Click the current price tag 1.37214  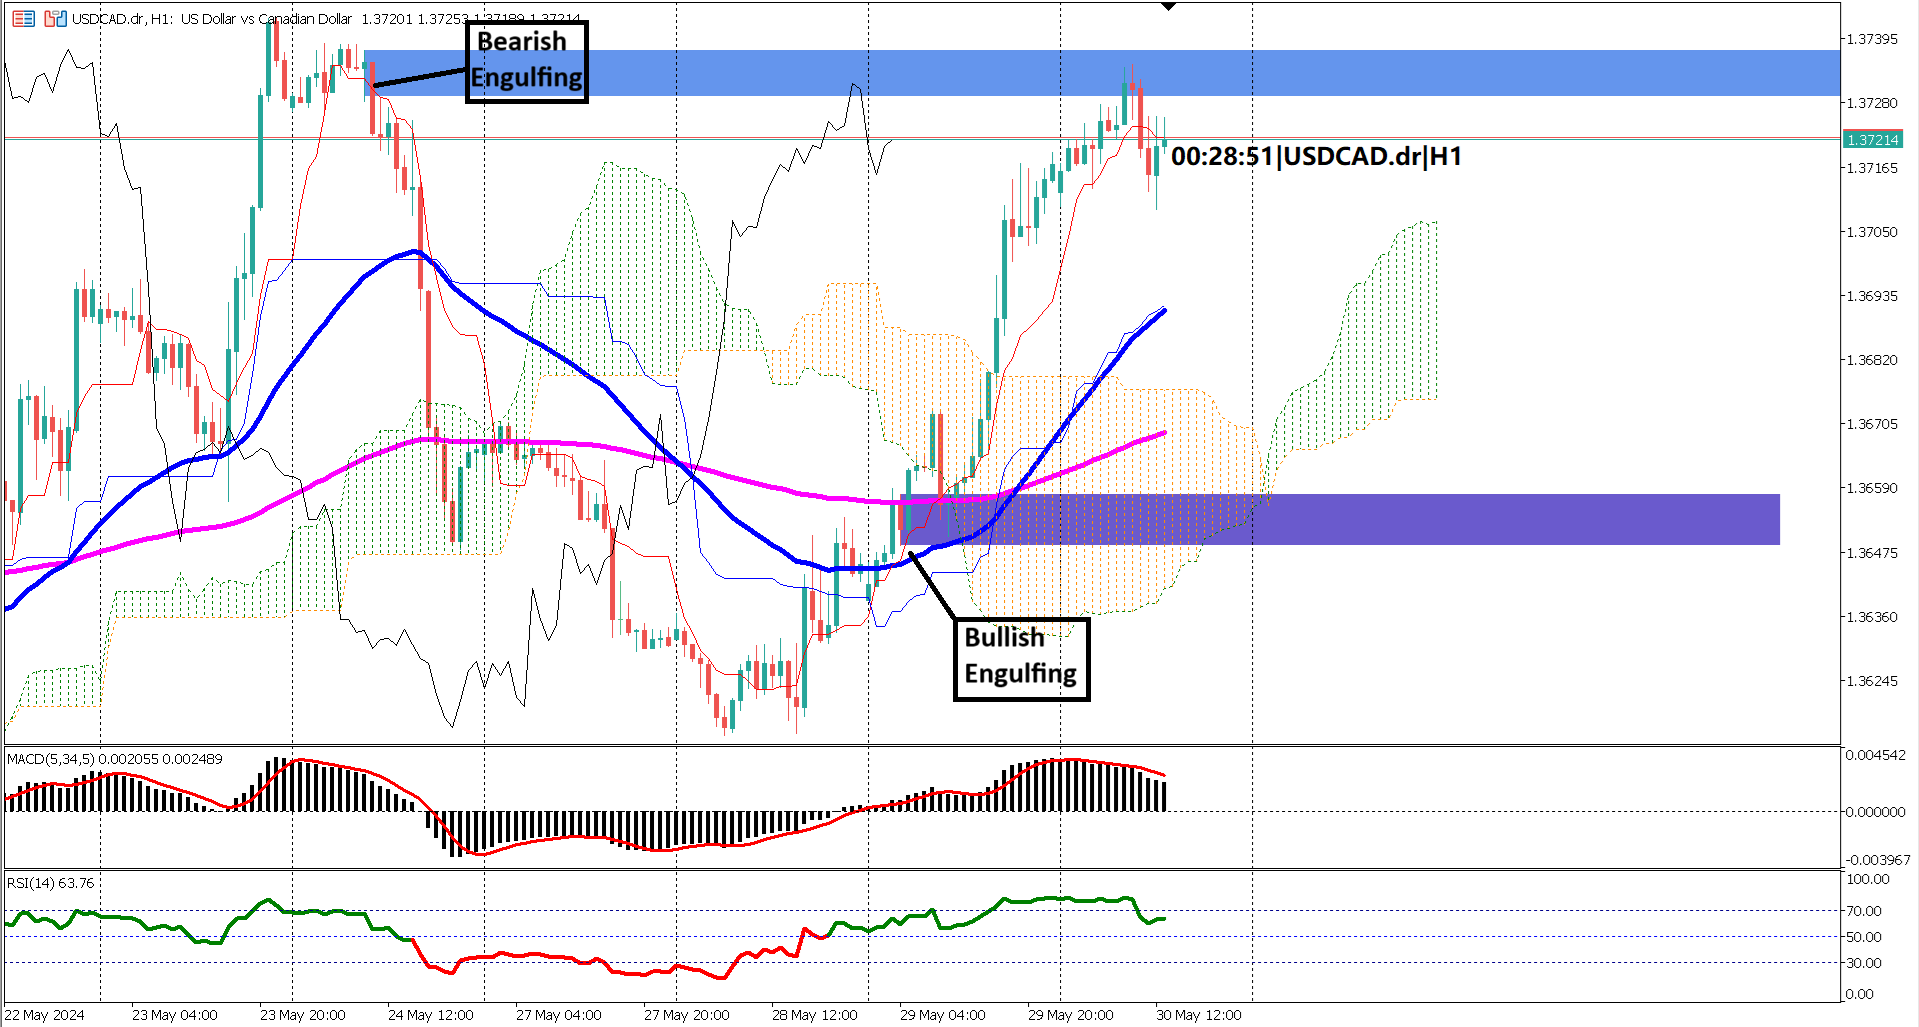pos(1875,141)
